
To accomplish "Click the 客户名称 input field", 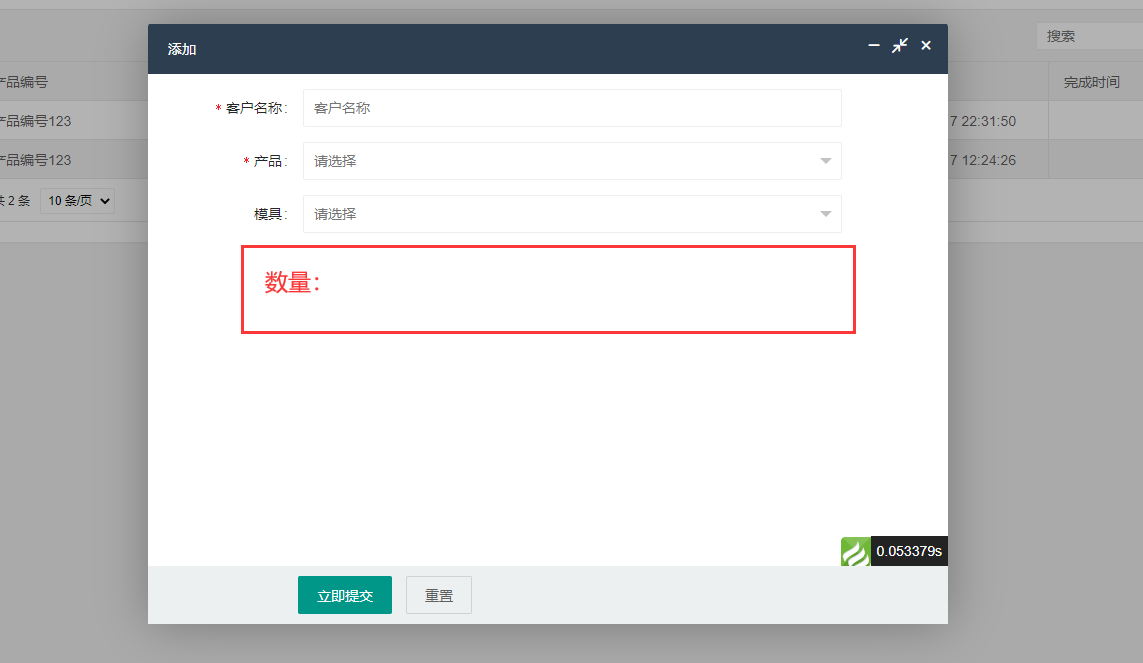I will (572, 108).
